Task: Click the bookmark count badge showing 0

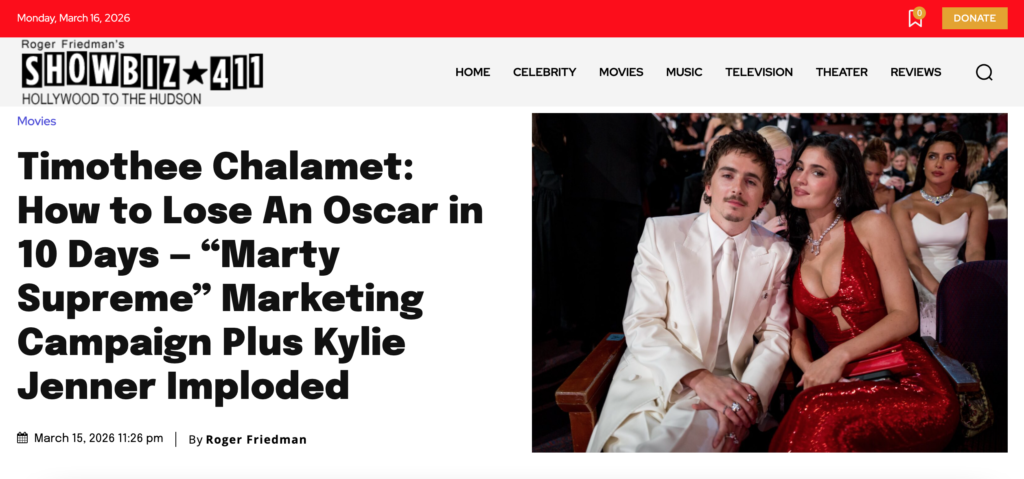Action: pos(919,13)
